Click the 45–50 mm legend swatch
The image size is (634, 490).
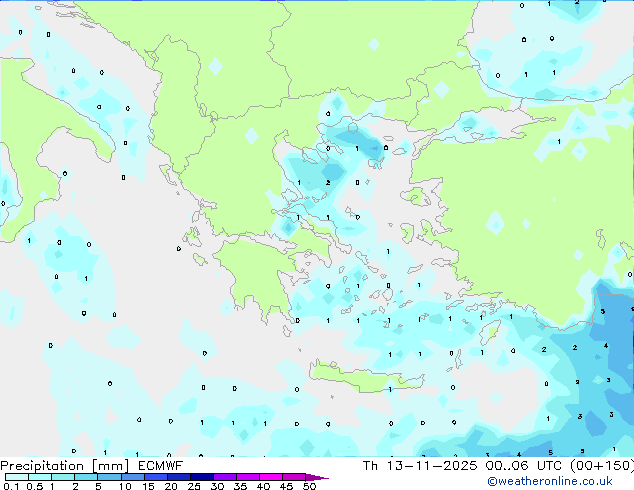(294, 477)
